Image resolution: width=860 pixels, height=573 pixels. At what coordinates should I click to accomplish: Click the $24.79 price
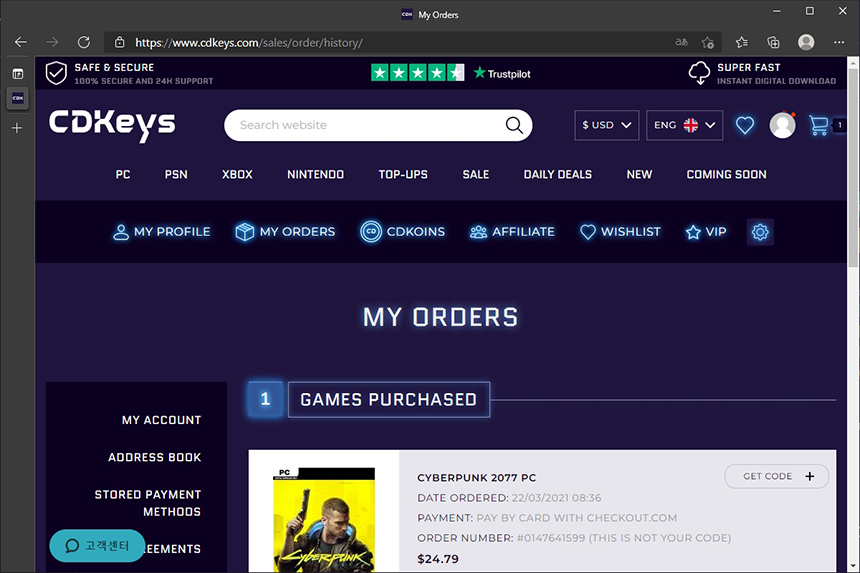pos(438,559)
